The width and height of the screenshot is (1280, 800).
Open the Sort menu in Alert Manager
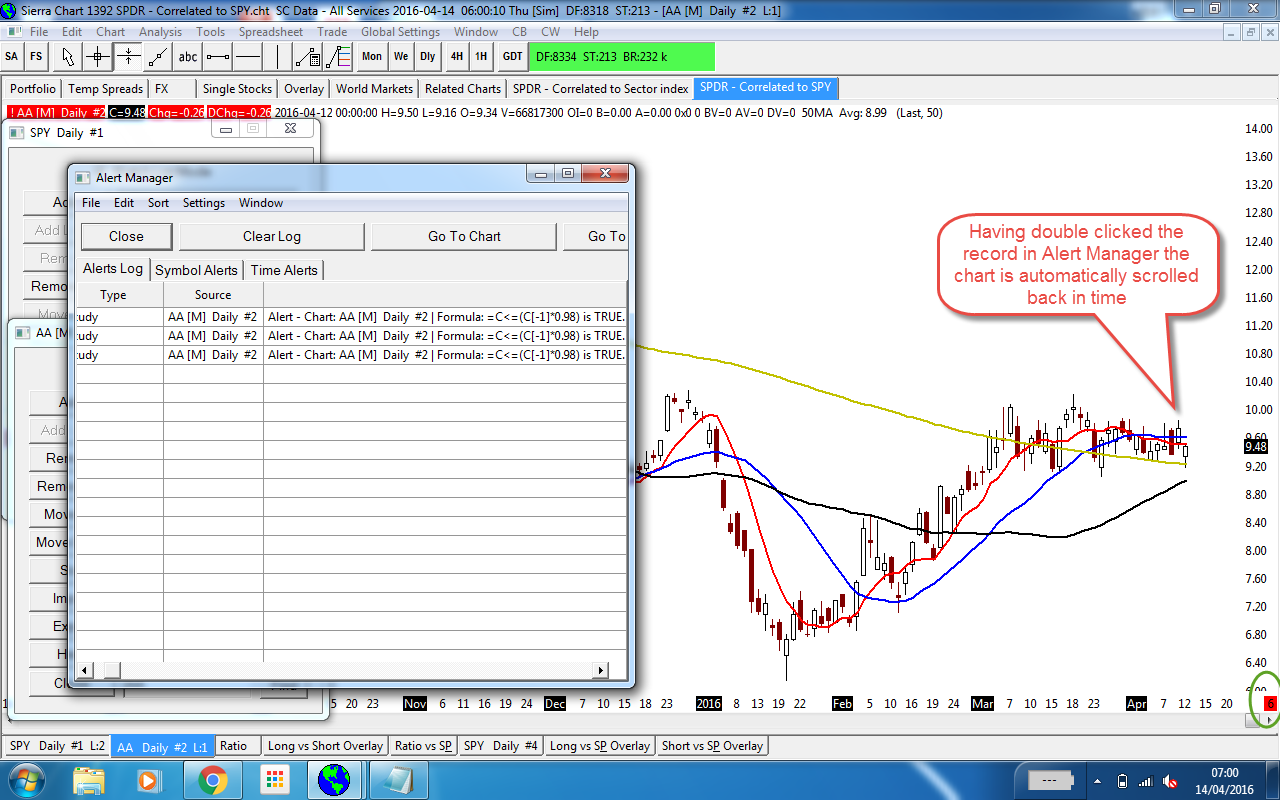click(158, 203)
